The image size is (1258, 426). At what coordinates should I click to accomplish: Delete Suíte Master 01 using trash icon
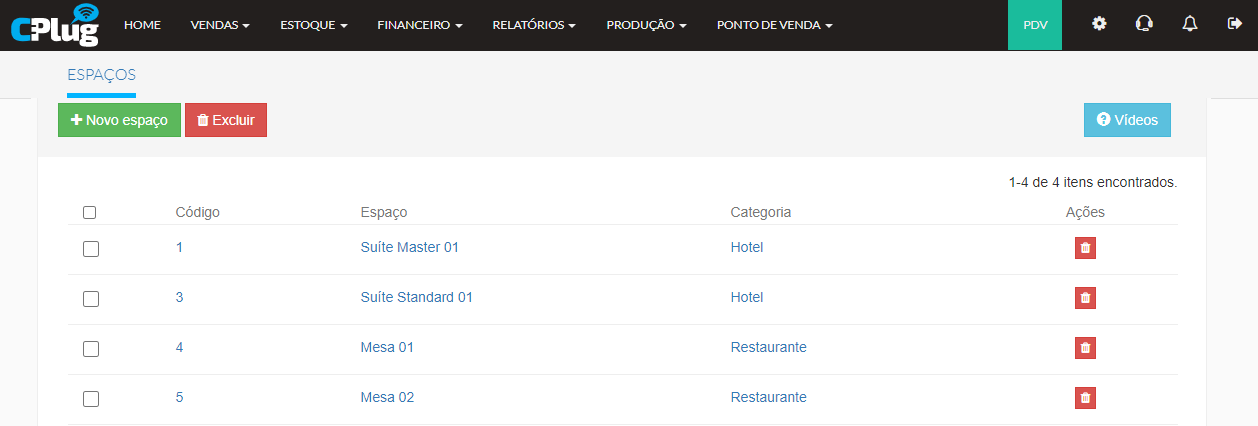(1085, 248)
